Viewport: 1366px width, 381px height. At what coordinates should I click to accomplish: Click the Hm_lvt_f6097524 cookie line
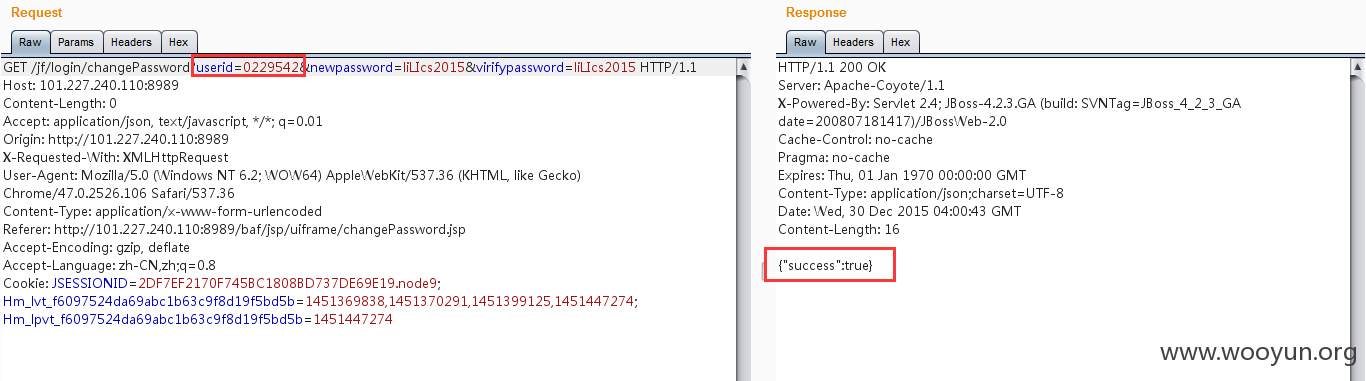pos(320,302)
